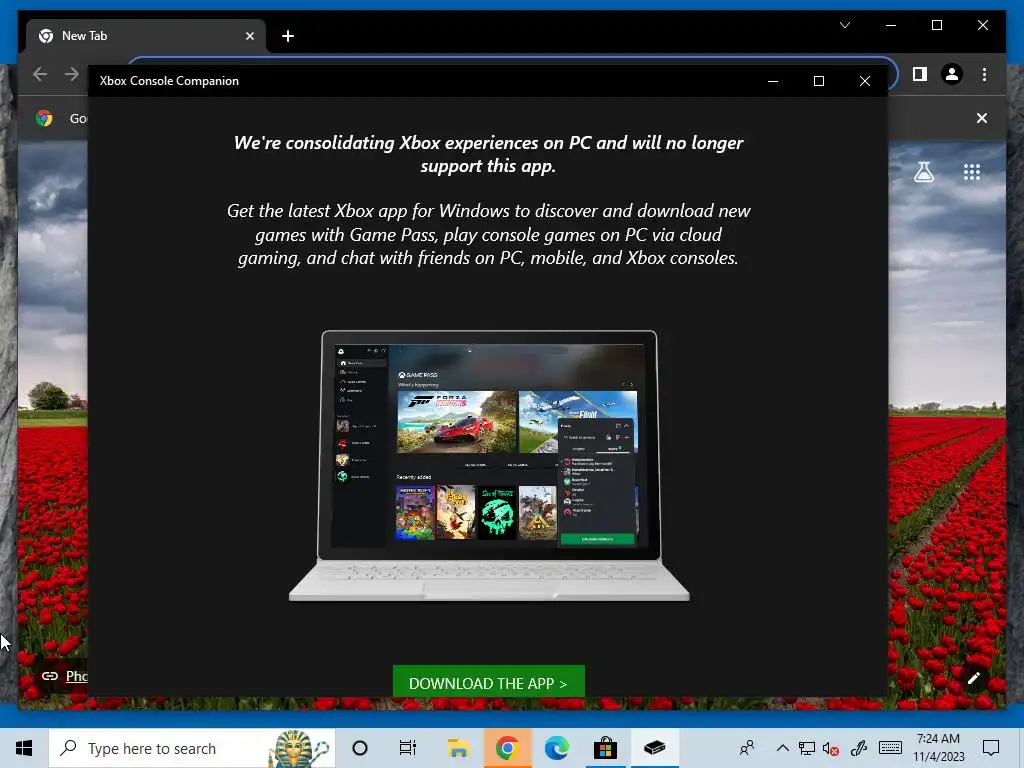1024x768 pixels.
Task: Open the notification center icon
Action: tap(991, 748)
